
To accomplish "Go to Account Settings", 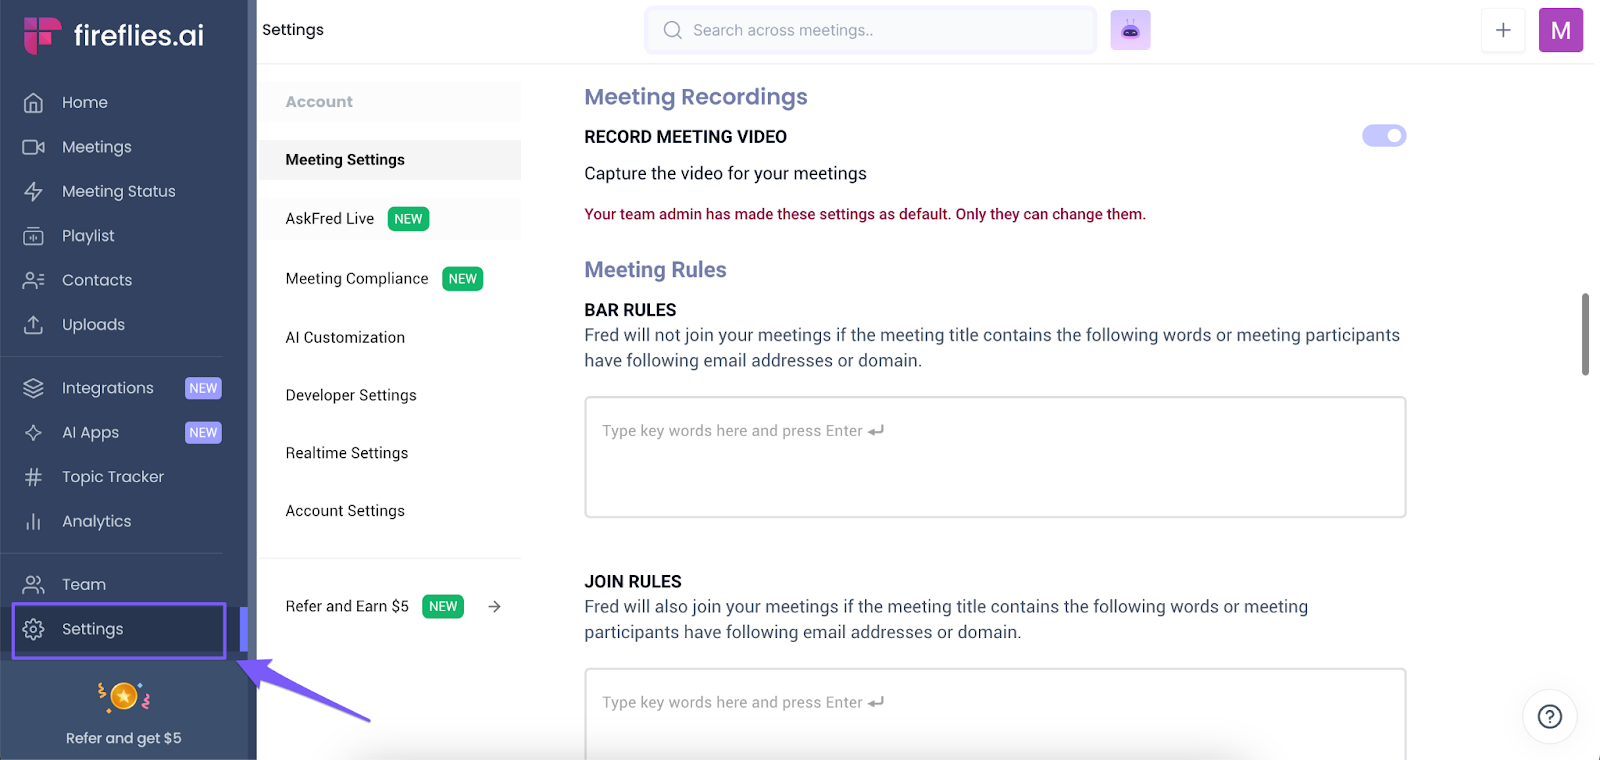I will [x=345, y=511].
